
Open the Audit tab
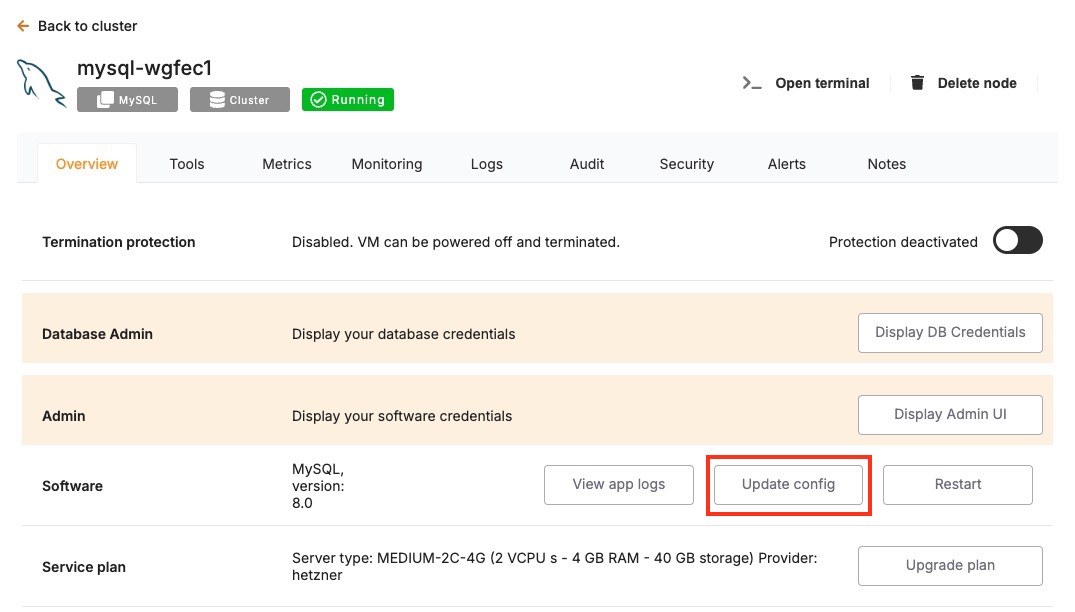(x=587, y=164)
